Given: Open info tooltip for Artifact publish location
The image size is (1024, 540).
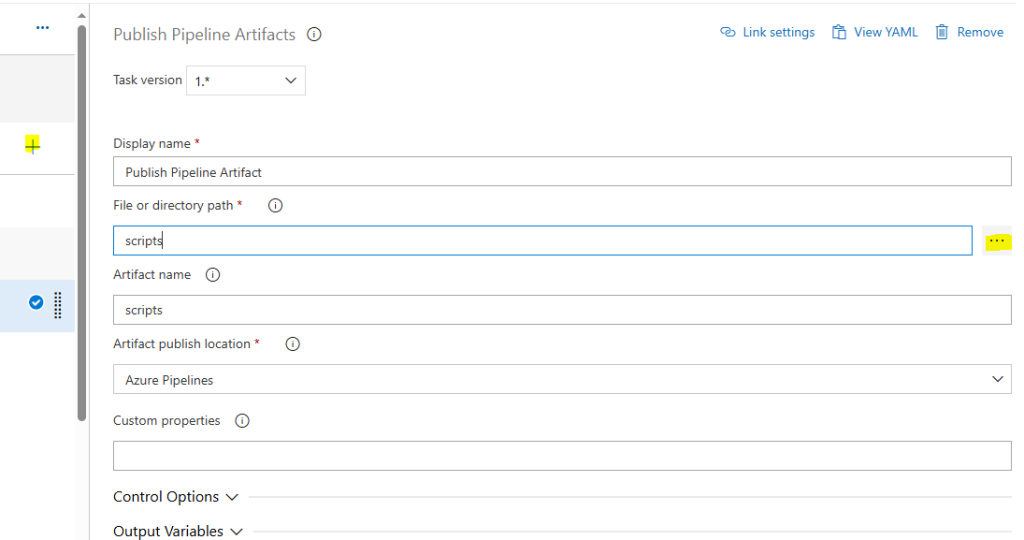Looking at the screenshot, I should 293,344.
